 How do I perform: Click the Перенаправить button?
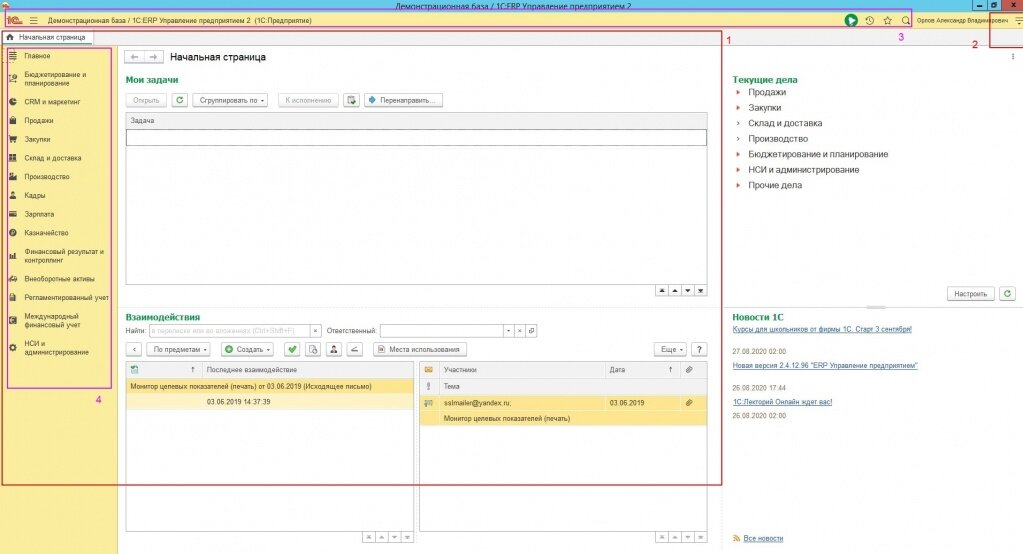click(403, 100)
